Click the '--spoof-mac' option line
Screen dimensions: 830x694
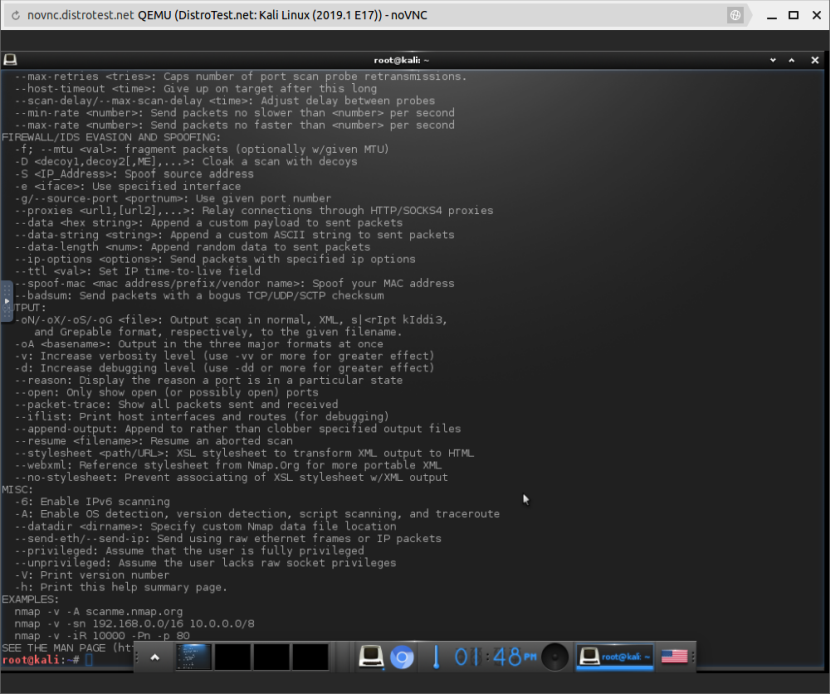coord(234,283)
